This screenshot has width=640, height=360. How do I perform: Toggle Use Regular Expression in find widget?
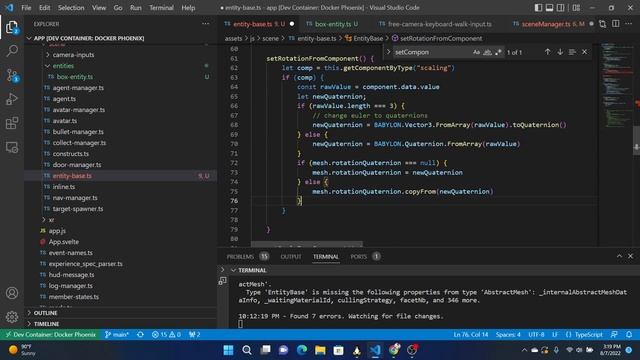(x=498, y=52)
